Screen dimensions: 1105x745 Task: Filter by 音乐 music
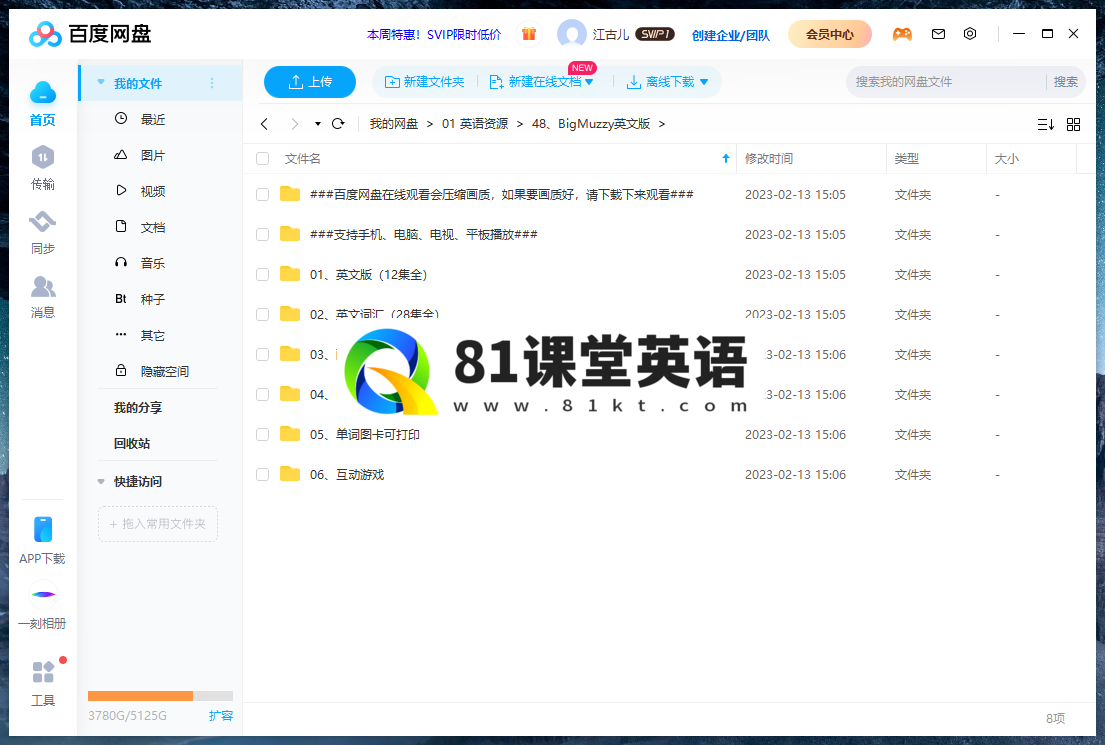coord(152,263)
